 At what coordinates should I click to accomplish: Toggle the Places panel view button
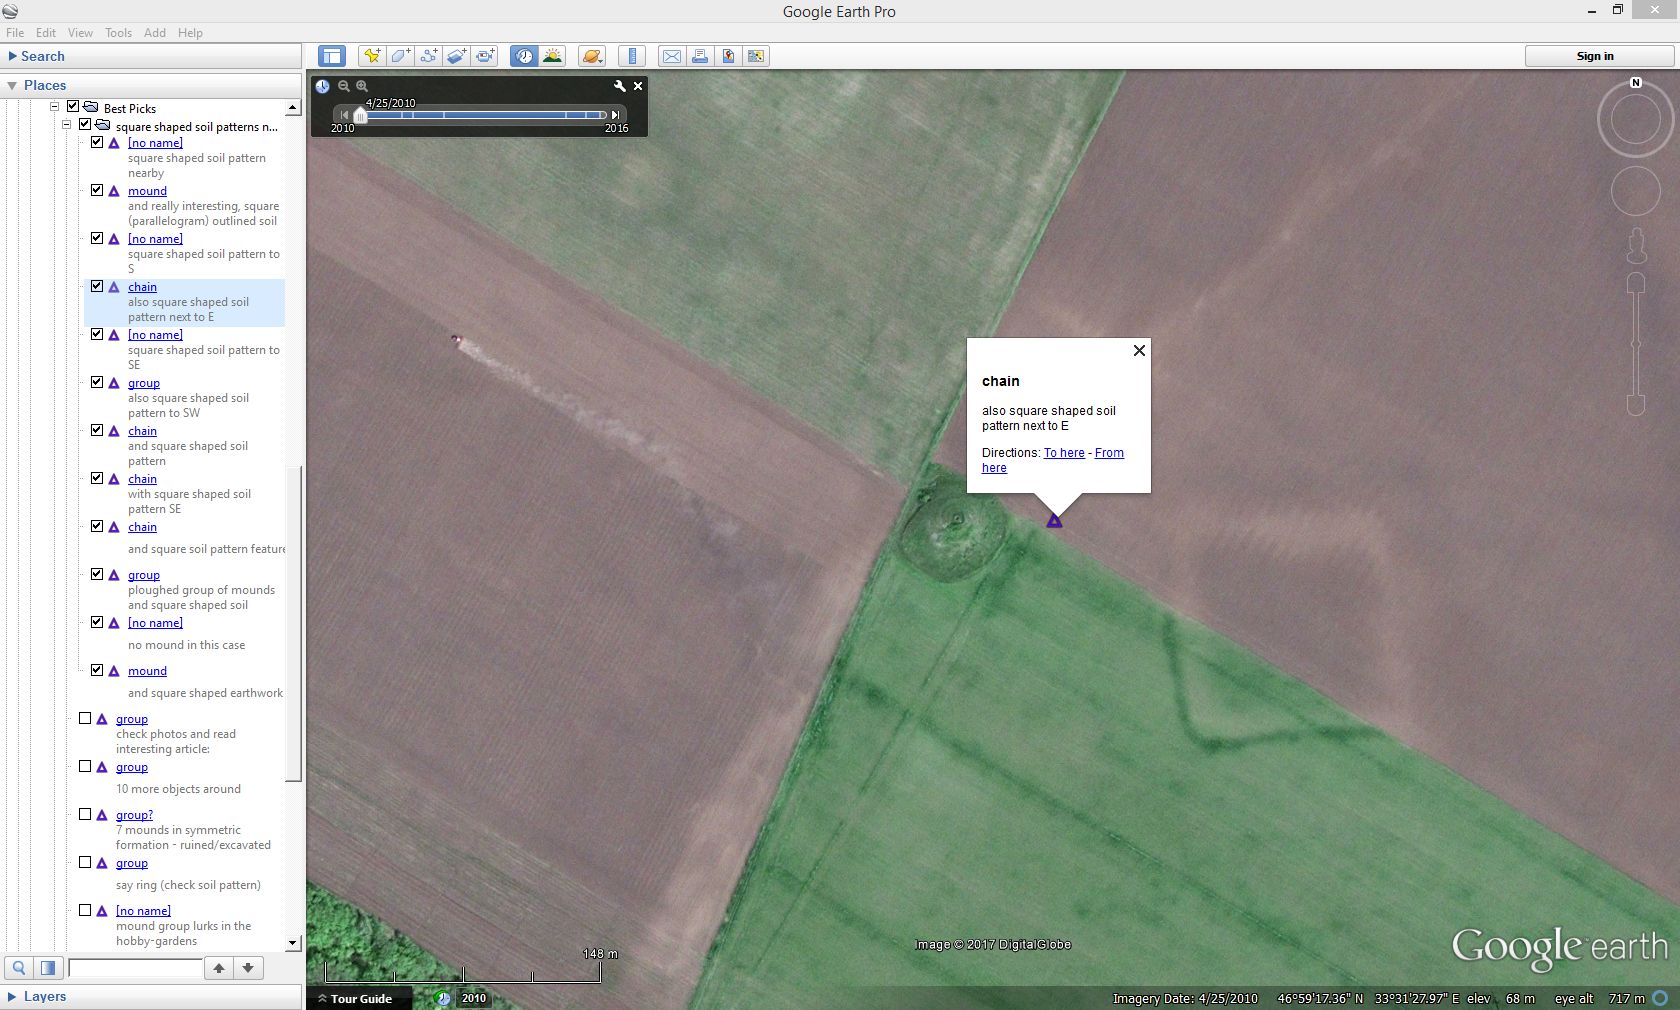(48, 968)
